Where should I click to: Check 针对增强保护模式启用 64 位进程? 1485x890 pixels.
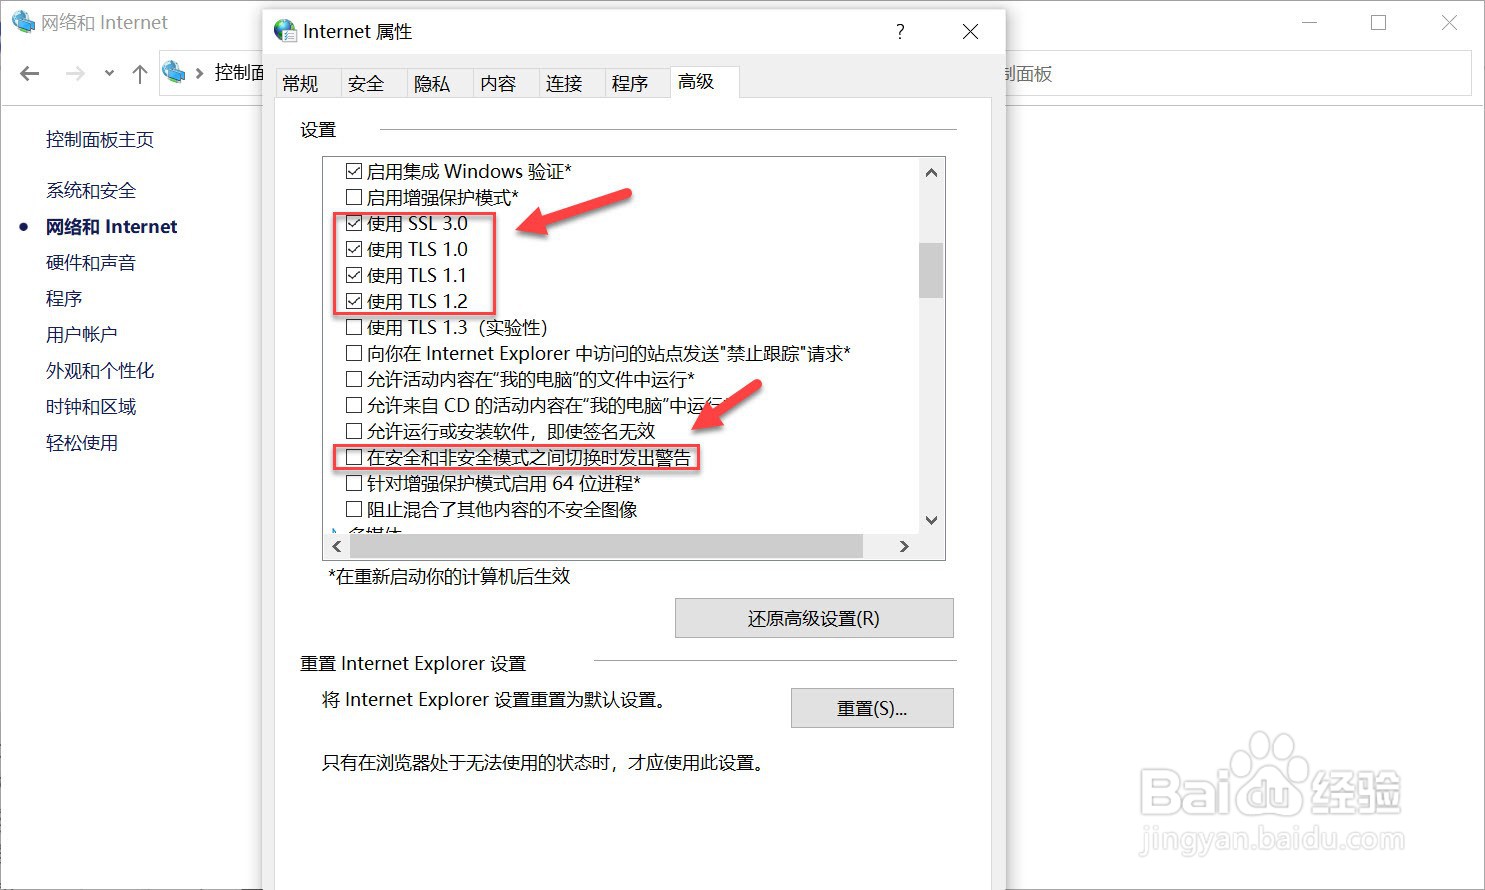[x=354, y=483]
